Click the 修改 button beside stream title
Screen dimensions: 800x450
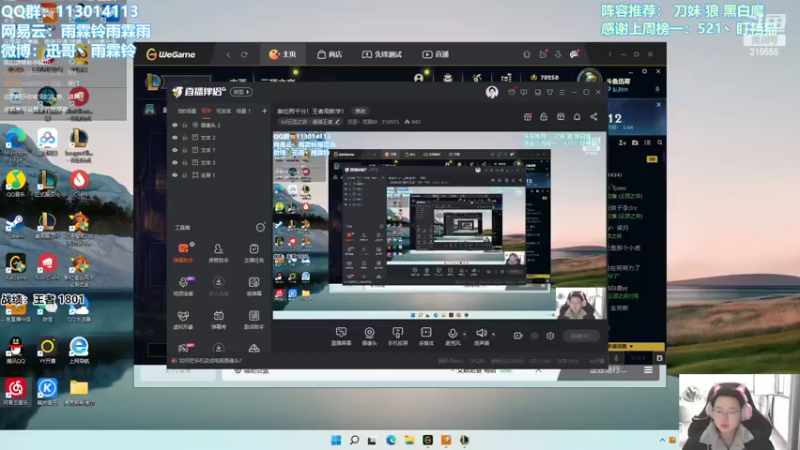(361, 111)
